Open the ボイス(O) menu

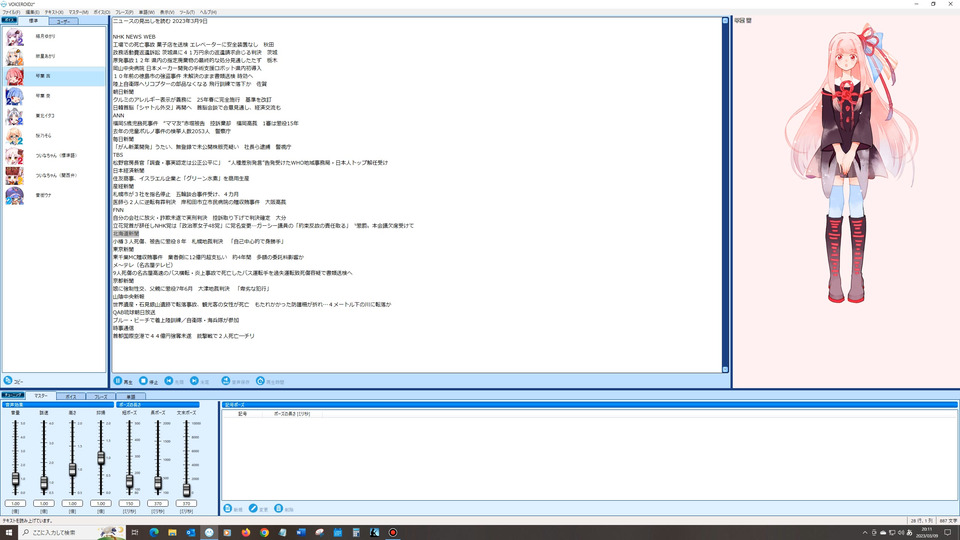(x=102, y=12)
